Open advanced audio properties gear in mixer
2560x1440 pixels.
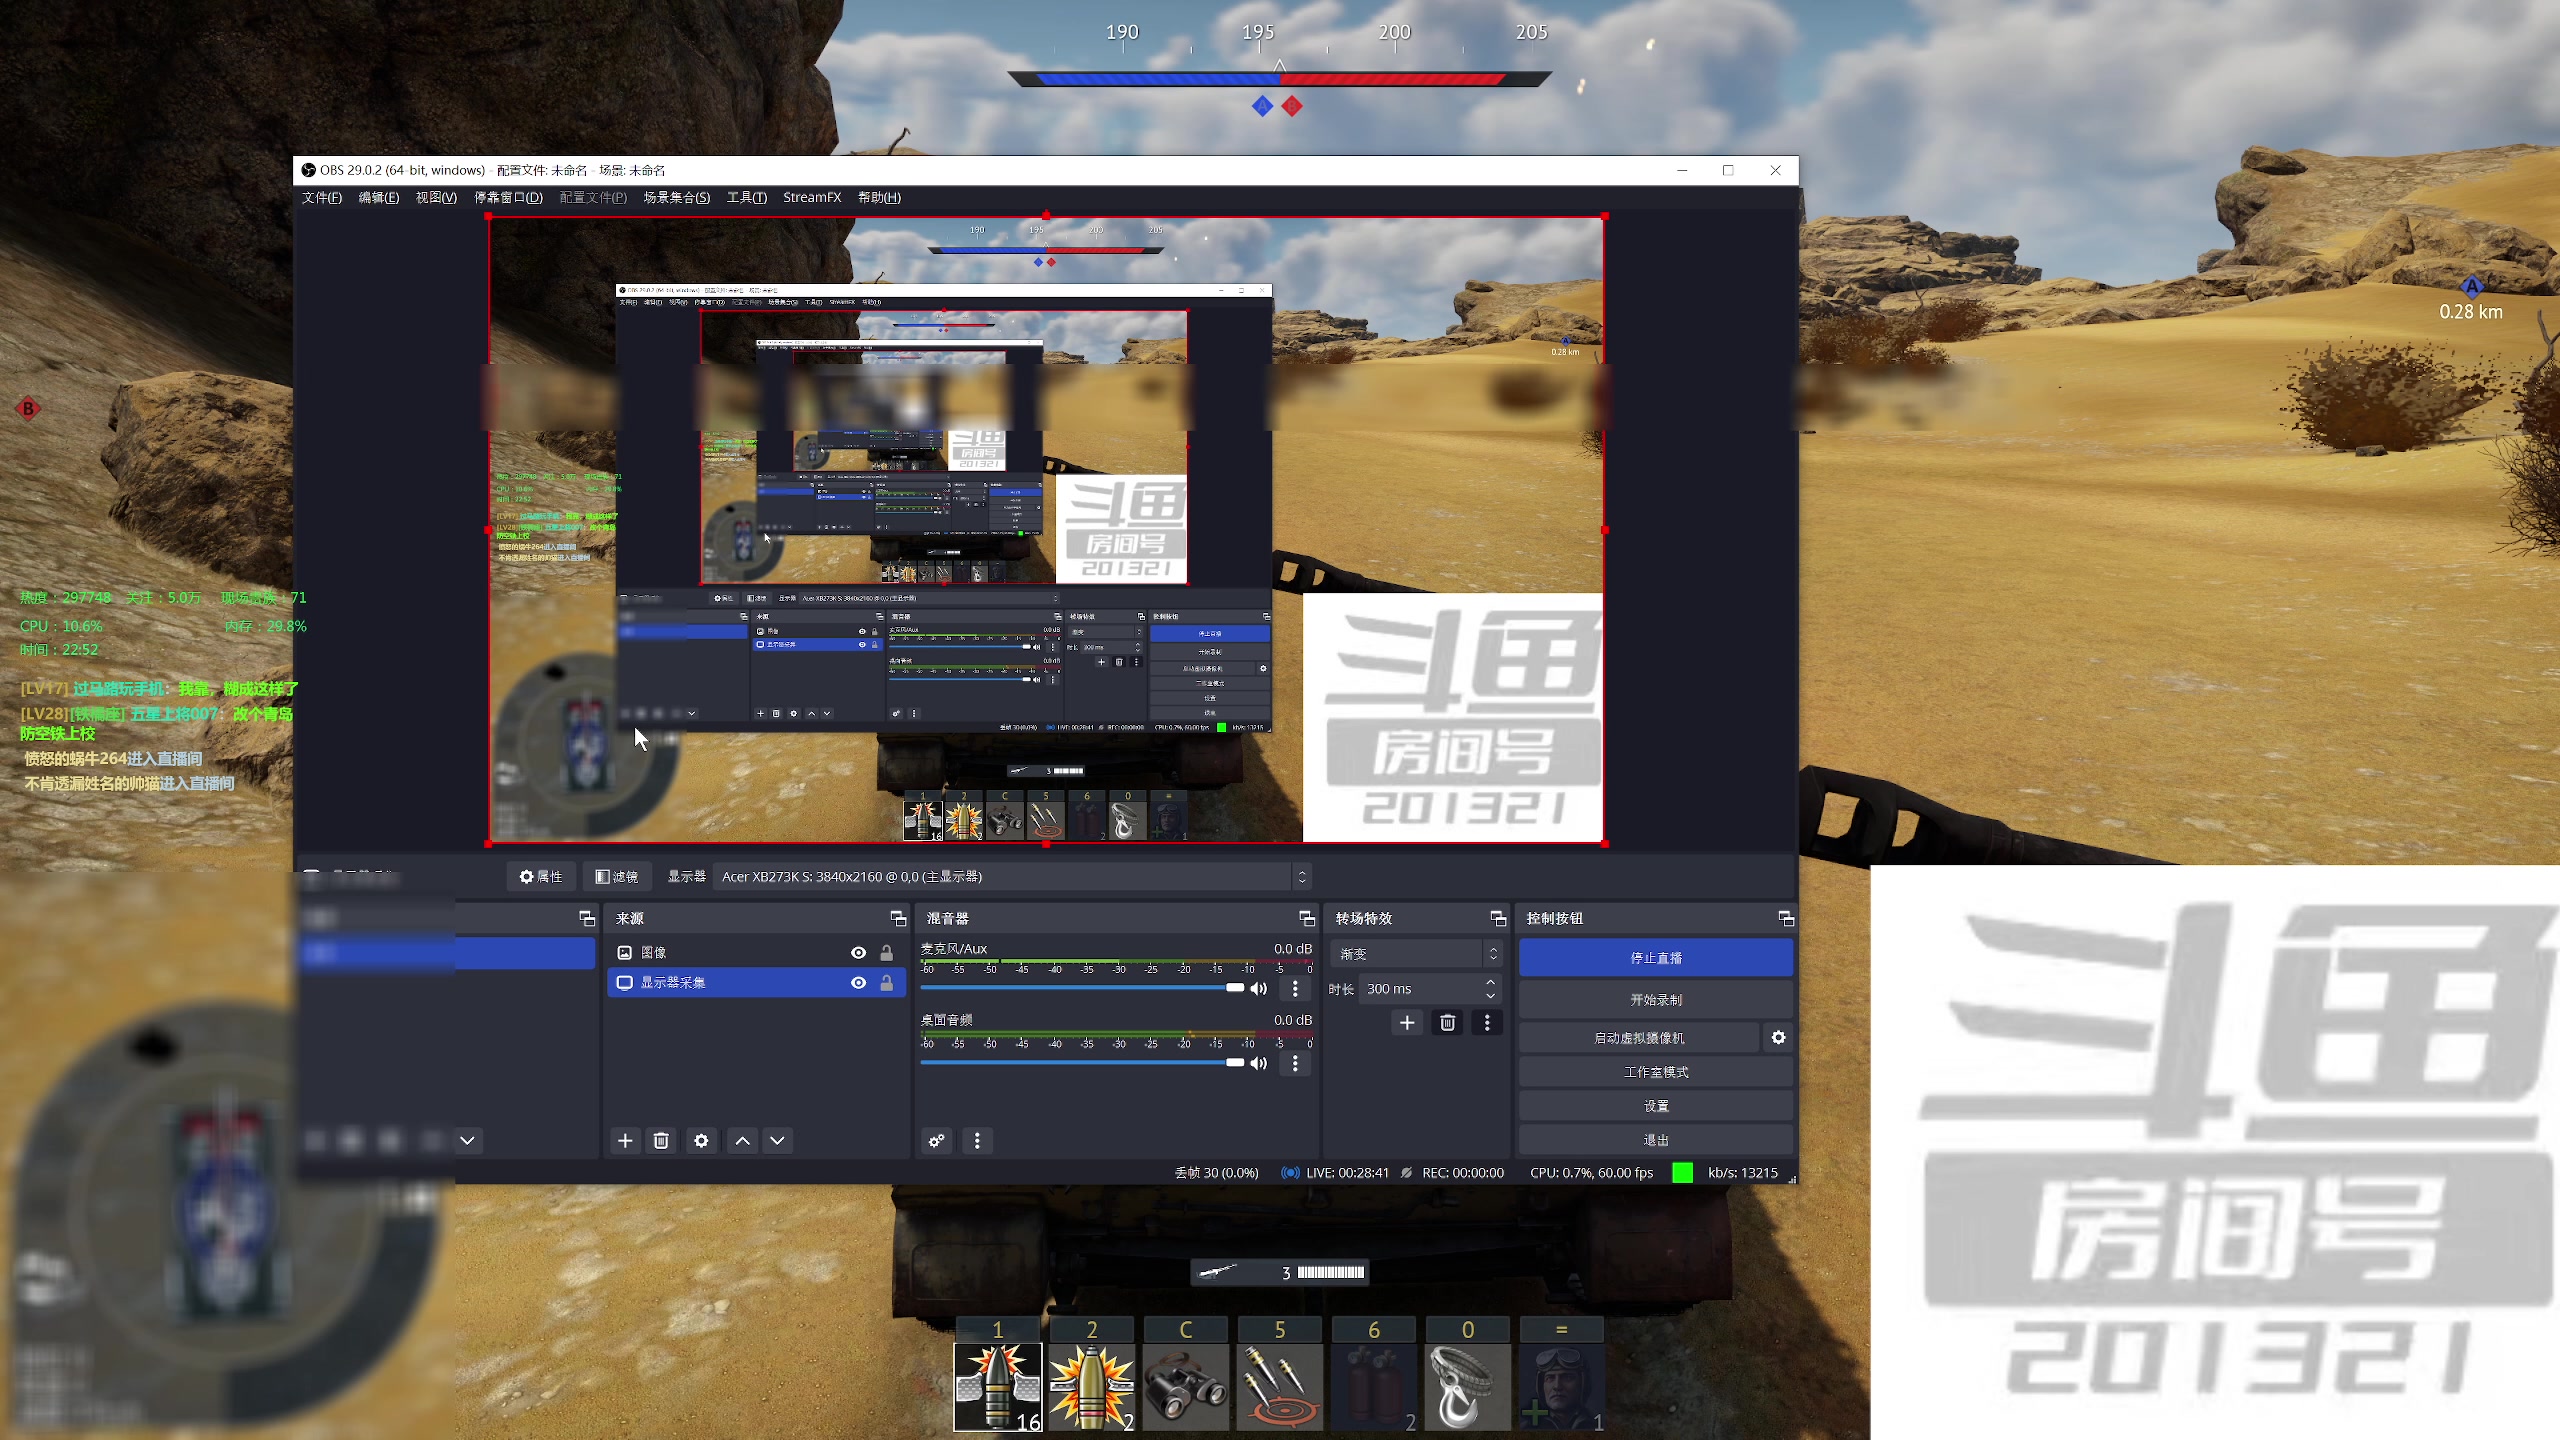click(936, 1141)
